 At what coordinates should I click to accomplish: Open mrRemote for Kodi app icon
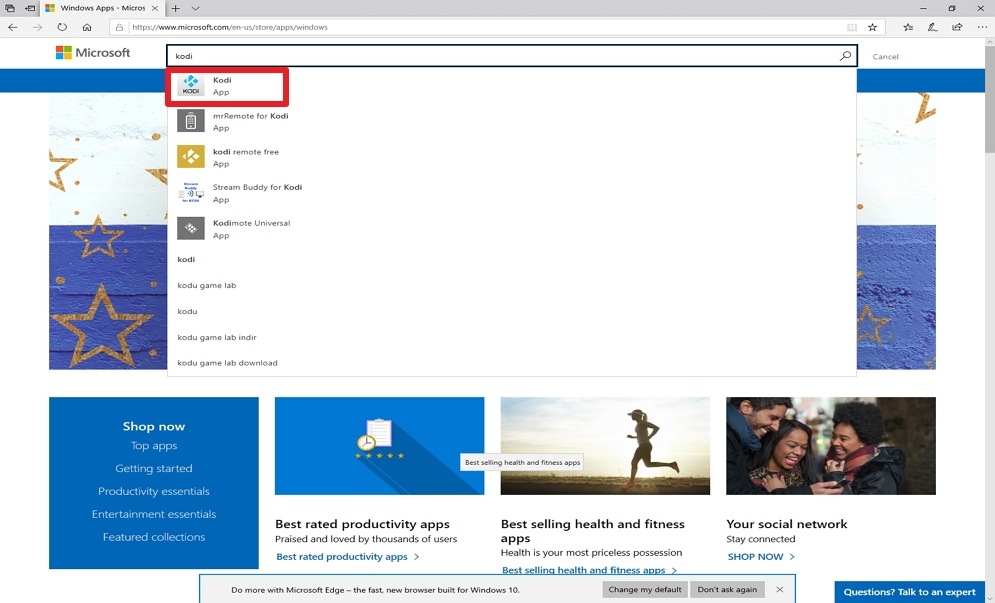pyautogui.click(x=190, y=121)
